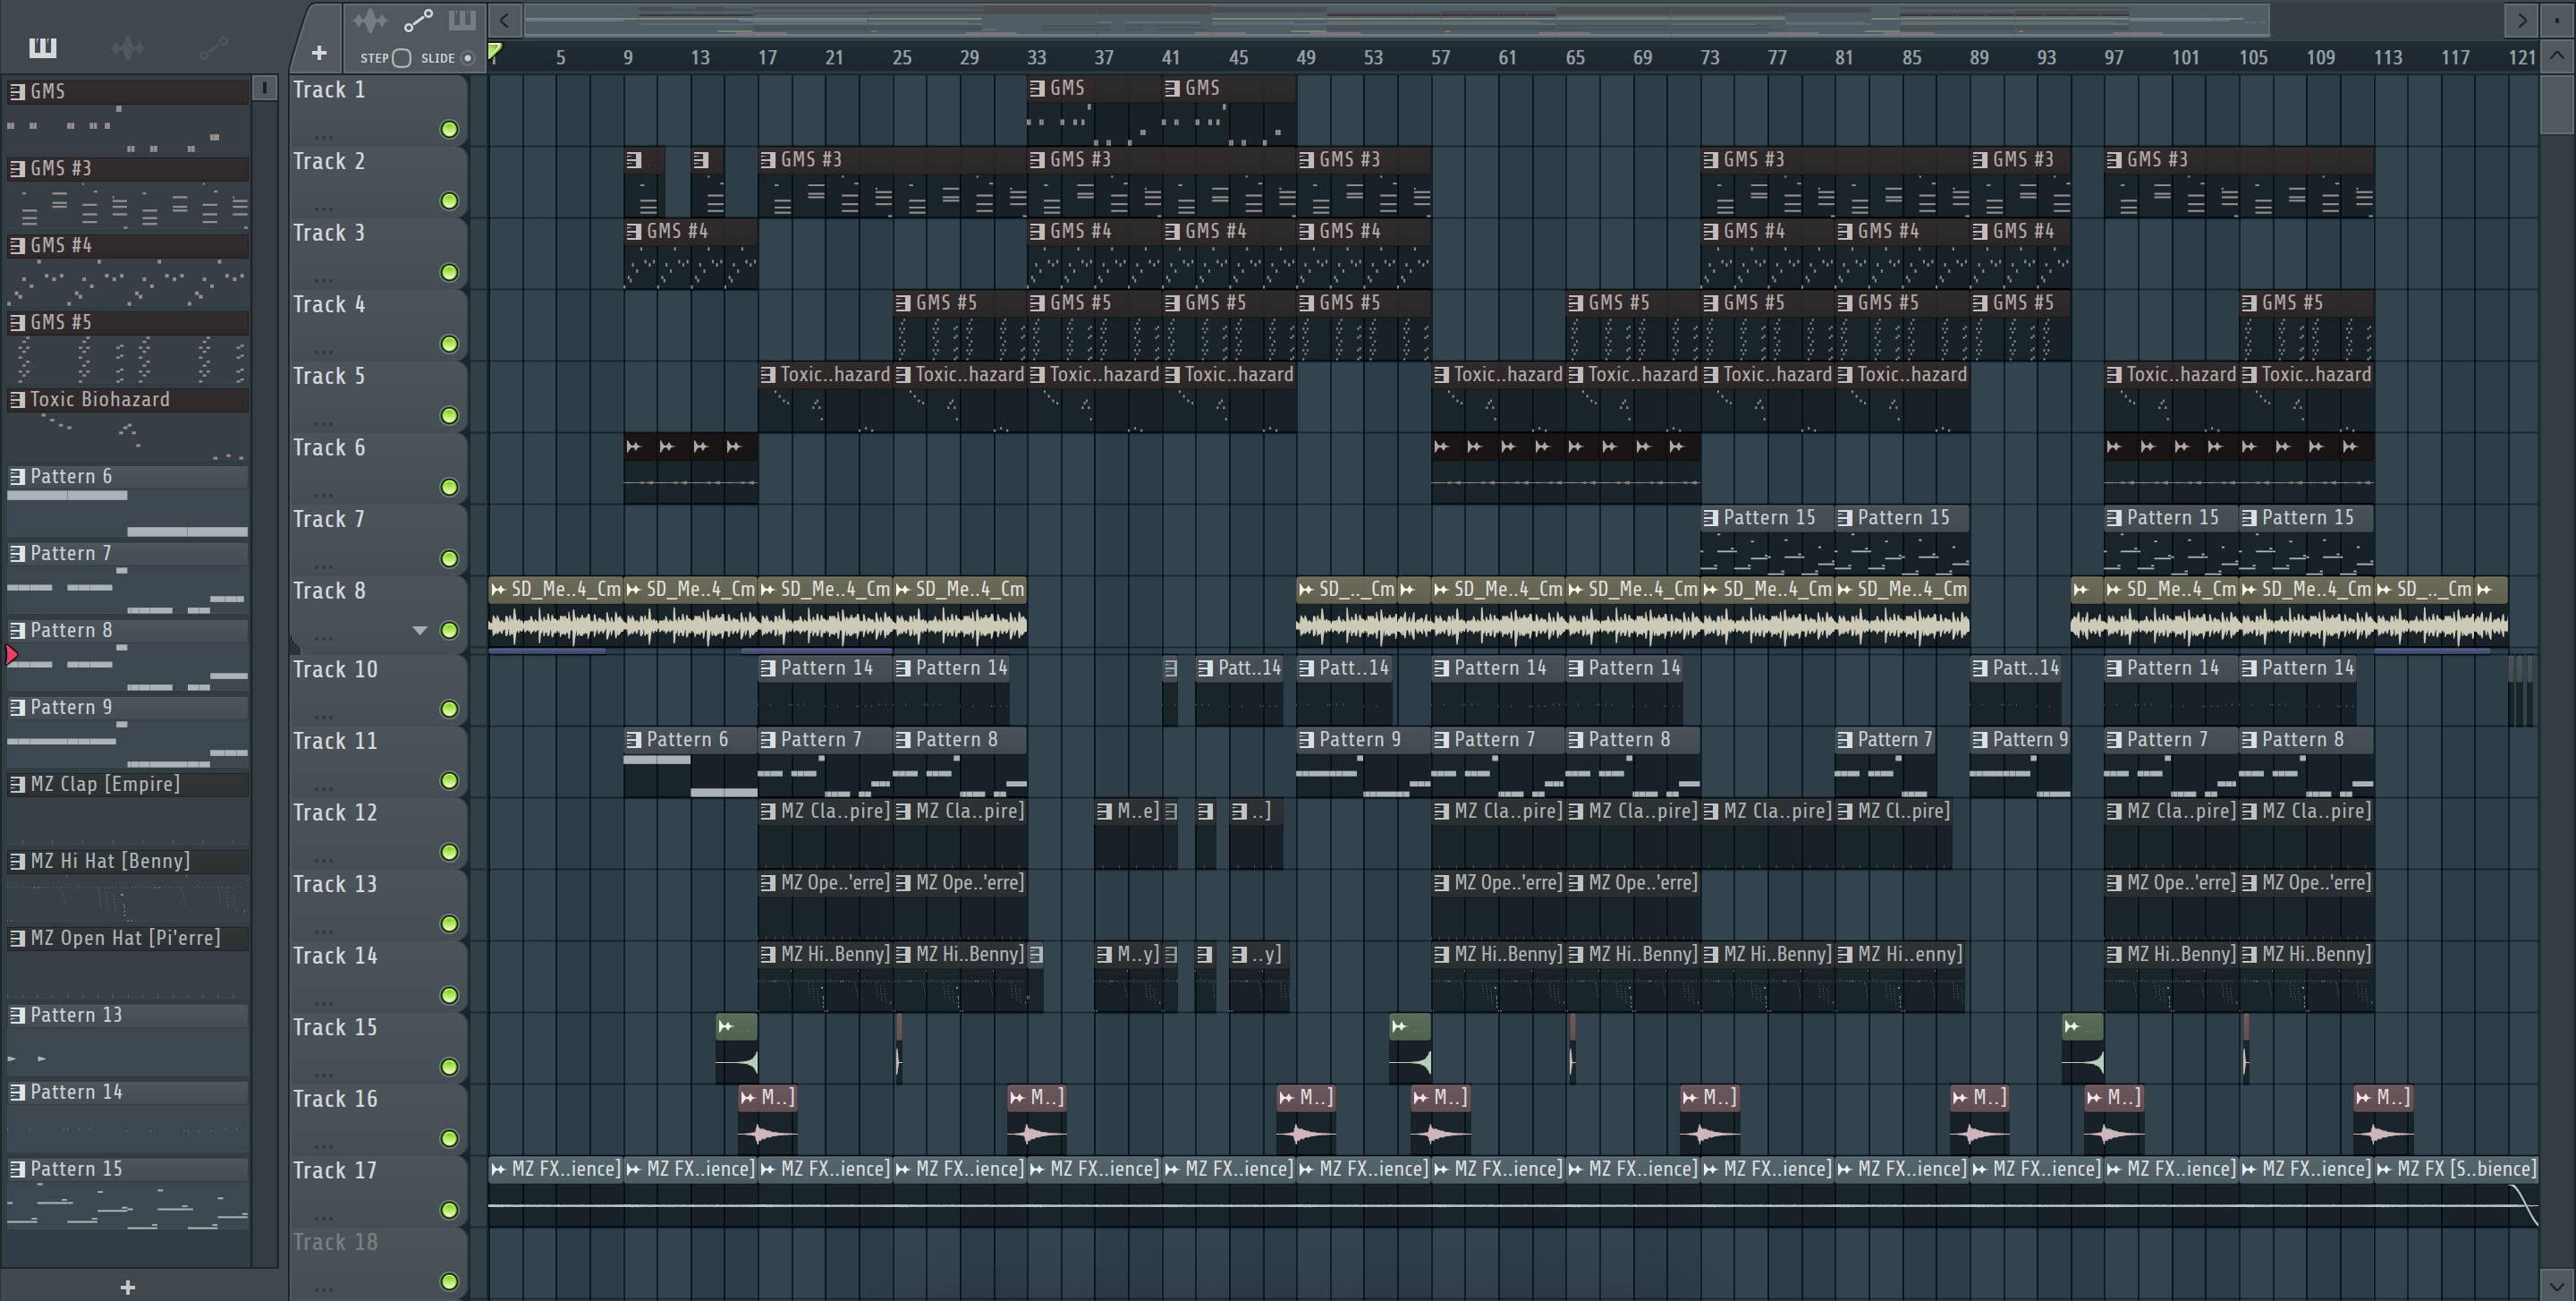Screen dimensions: 2576x1301
Task: Click bar number 57 on the timeline ruler
Action: (1440, 58)
